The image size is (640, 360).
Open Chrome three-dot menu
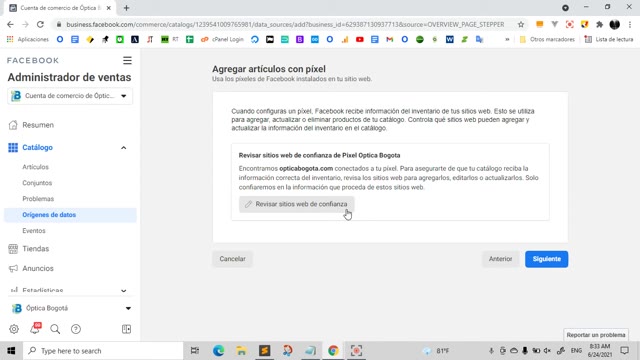click(630, 24)
